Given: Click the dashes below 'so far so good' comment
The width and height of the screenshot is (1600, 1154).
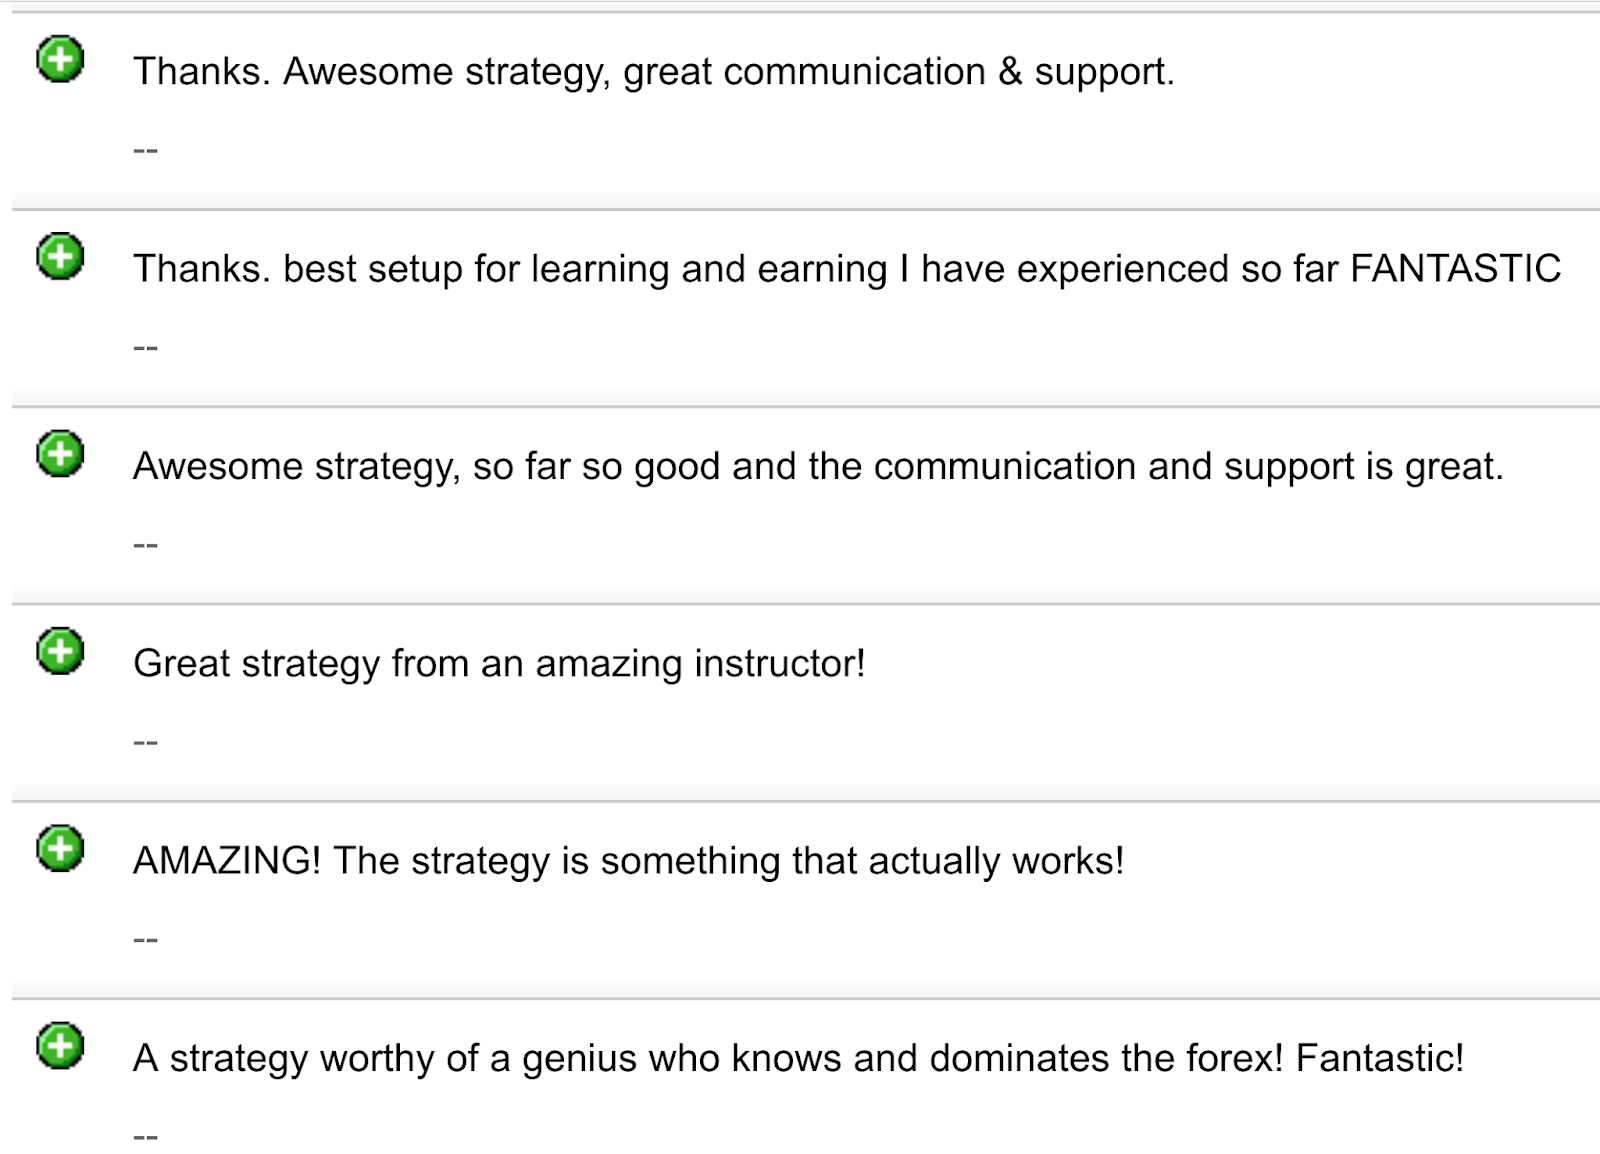Looking at the screenshot, I should click(145, 544).
